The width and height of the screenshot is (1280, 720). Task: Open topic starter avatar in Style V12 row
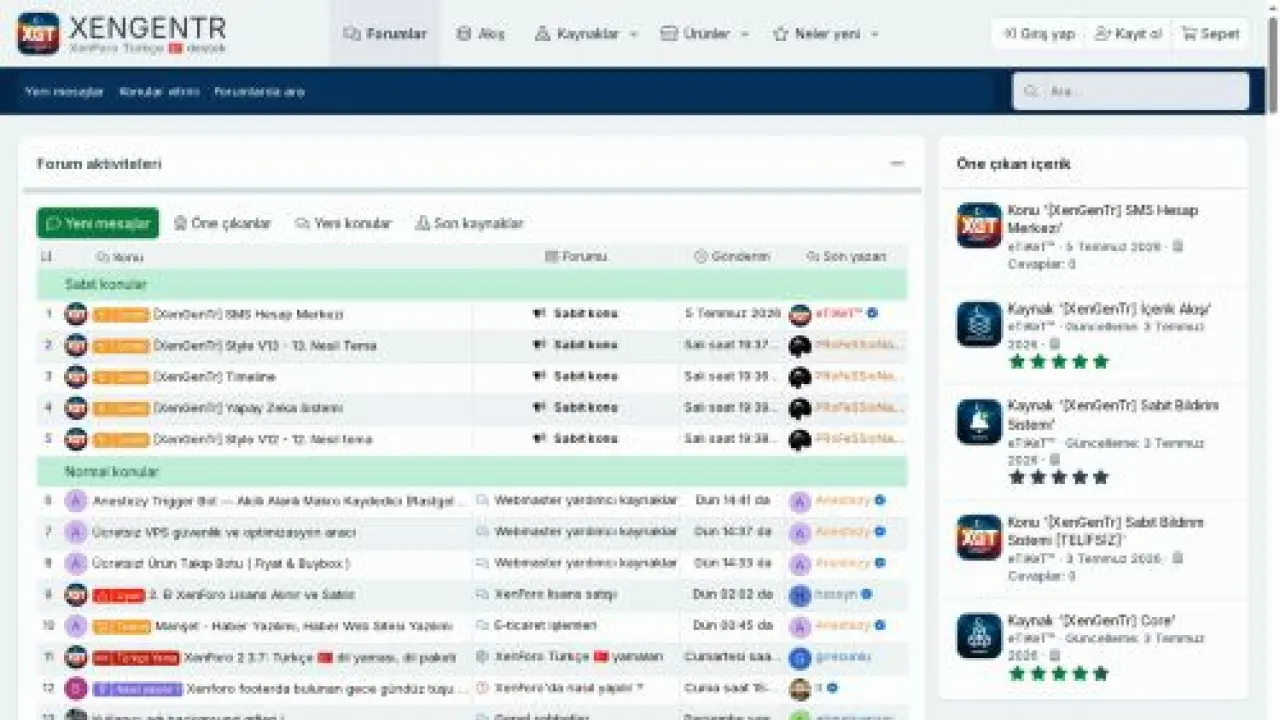pyautogui.click(x=76, y=439)
